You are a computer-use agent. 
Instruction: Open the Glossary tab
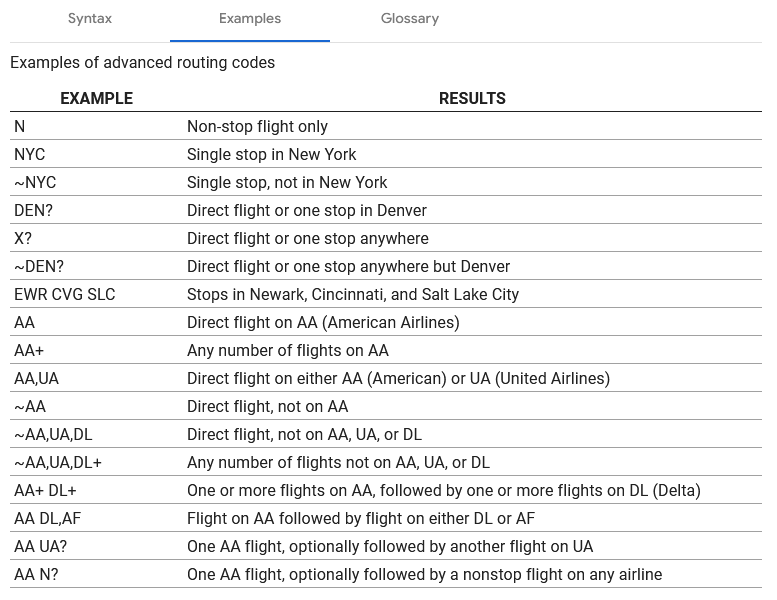click(x=410, y=19)
